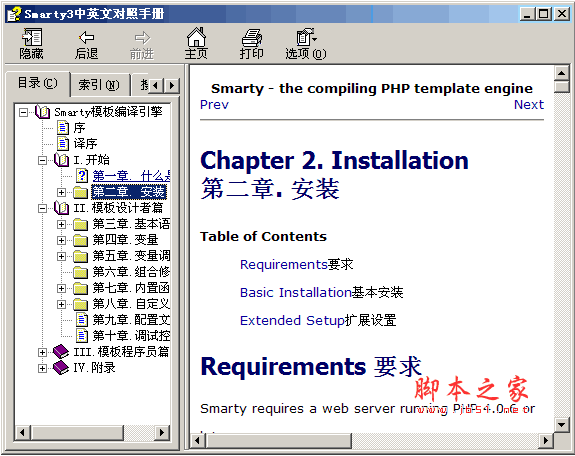The height and width of the screenshot is (456, 575).
Task: Click the content pane scroll-right arrow
Action: tap(546, 440)
